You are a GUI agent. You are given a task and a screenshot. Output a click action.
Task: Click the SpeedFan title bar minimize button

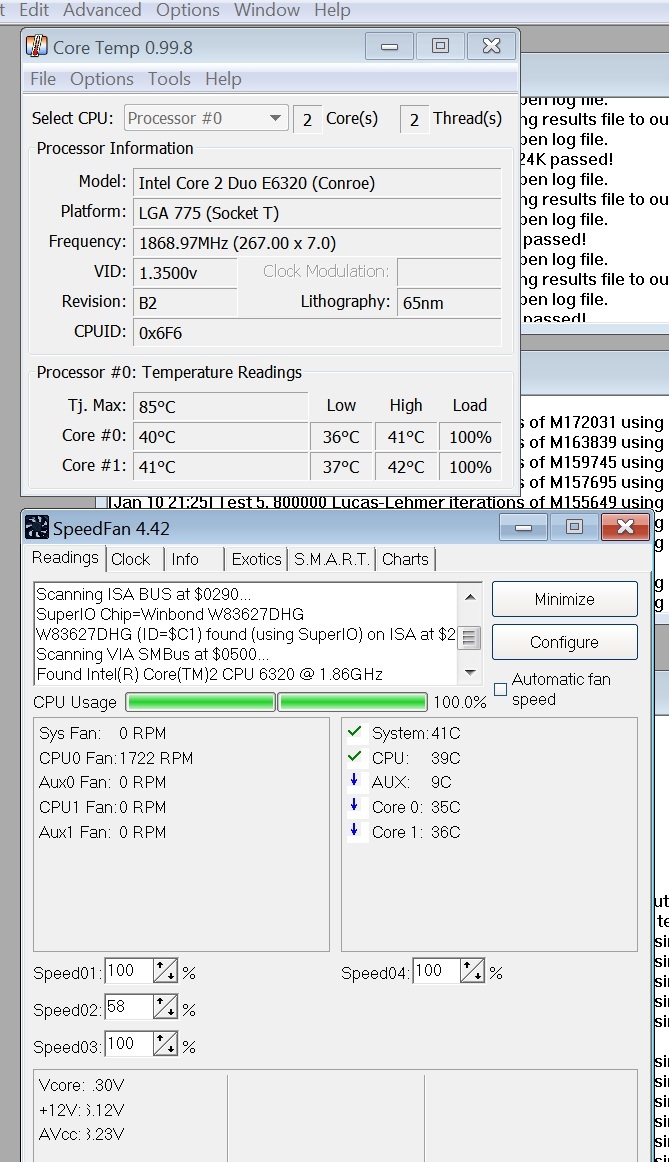[x=523, y=527]
